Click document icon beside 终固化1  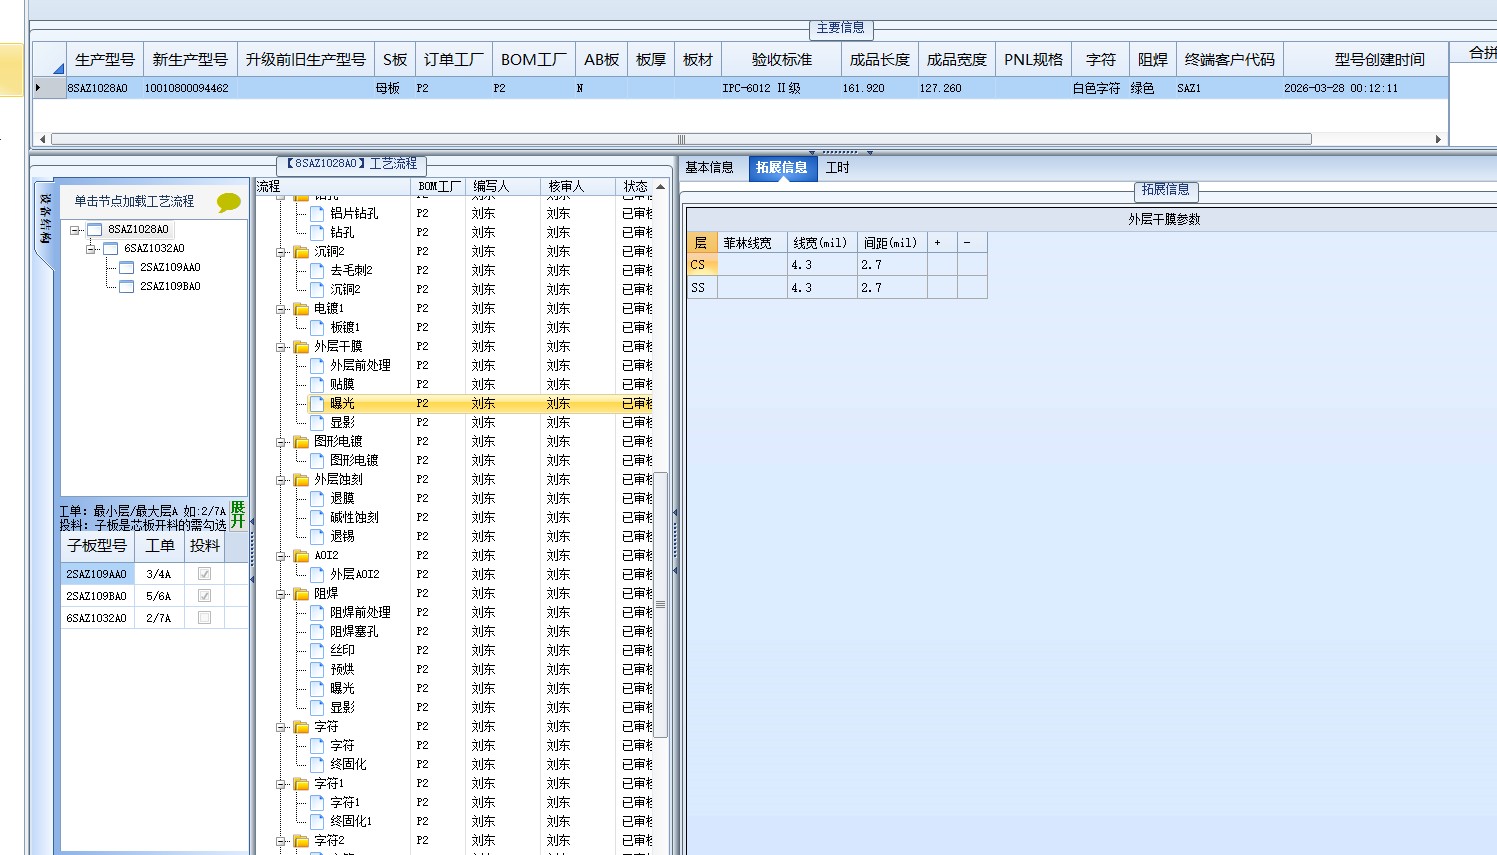tap(317, 821)
